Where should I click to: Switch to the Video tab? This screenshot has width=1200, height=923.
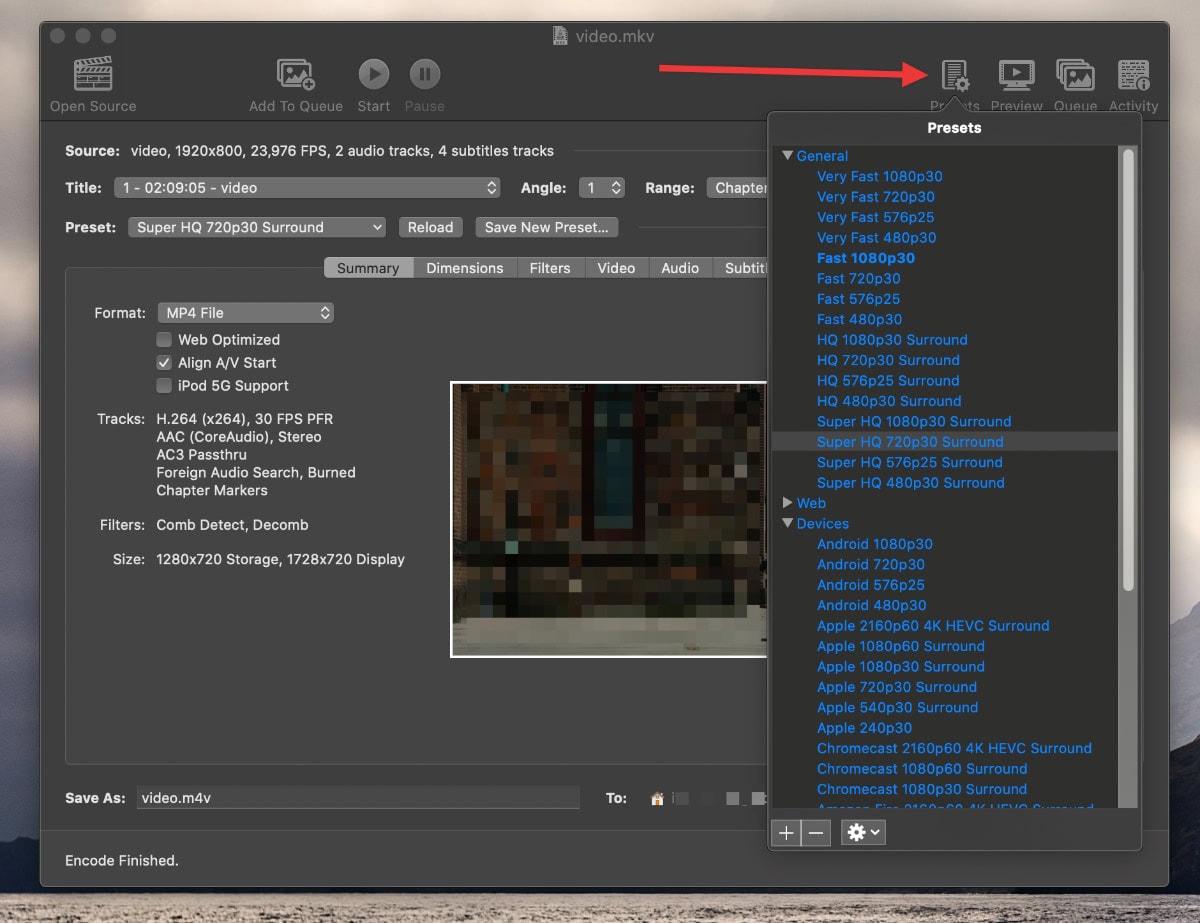(616, 268)
